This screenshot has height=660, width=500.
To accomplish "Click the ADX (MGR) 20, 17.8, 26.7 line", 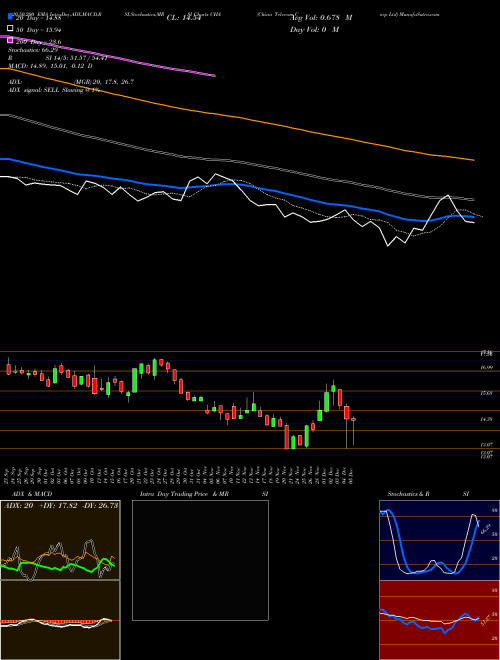I will [x=71, y=82].
